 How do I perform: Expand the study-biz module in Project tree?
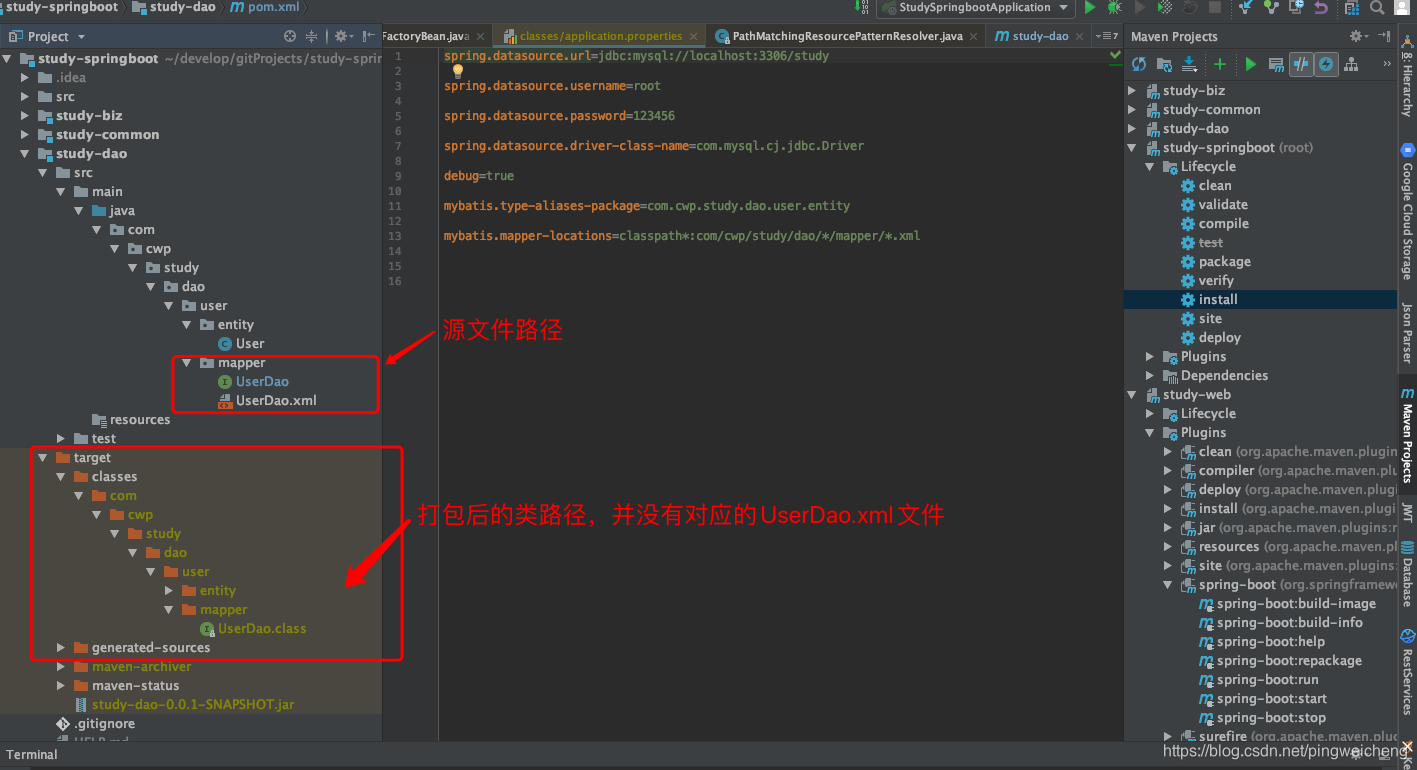pyautogui.click(x=26, y=115)
